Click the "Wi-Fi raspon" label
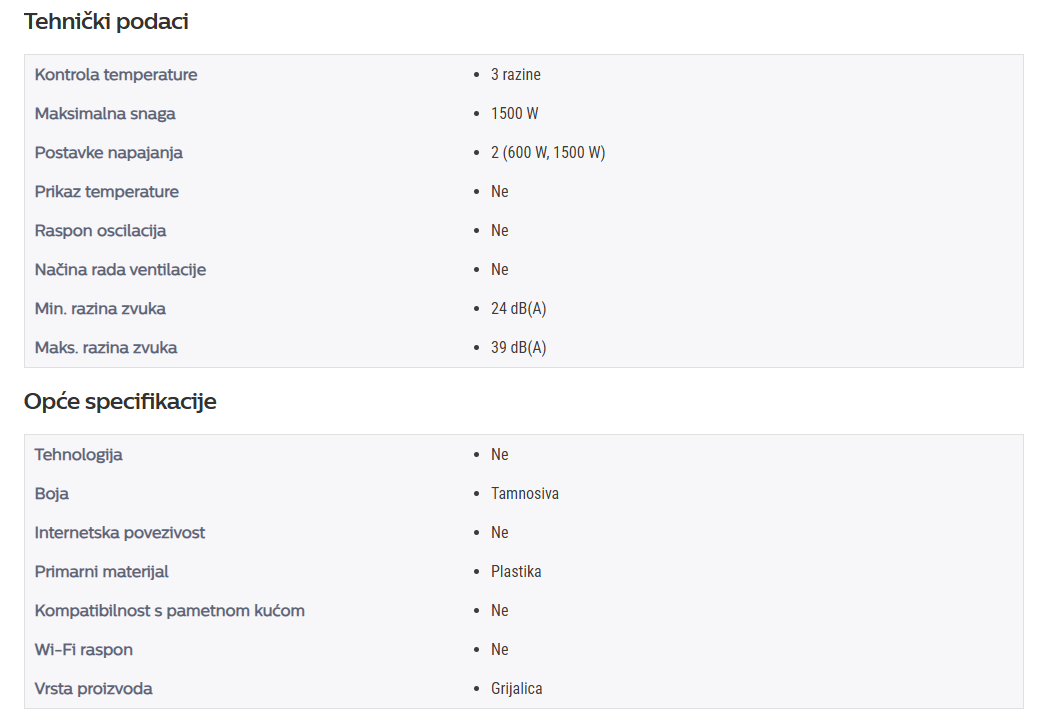The width and height of the screenshot is (1048, 728). pyautogui.click(x=84, y=650)
